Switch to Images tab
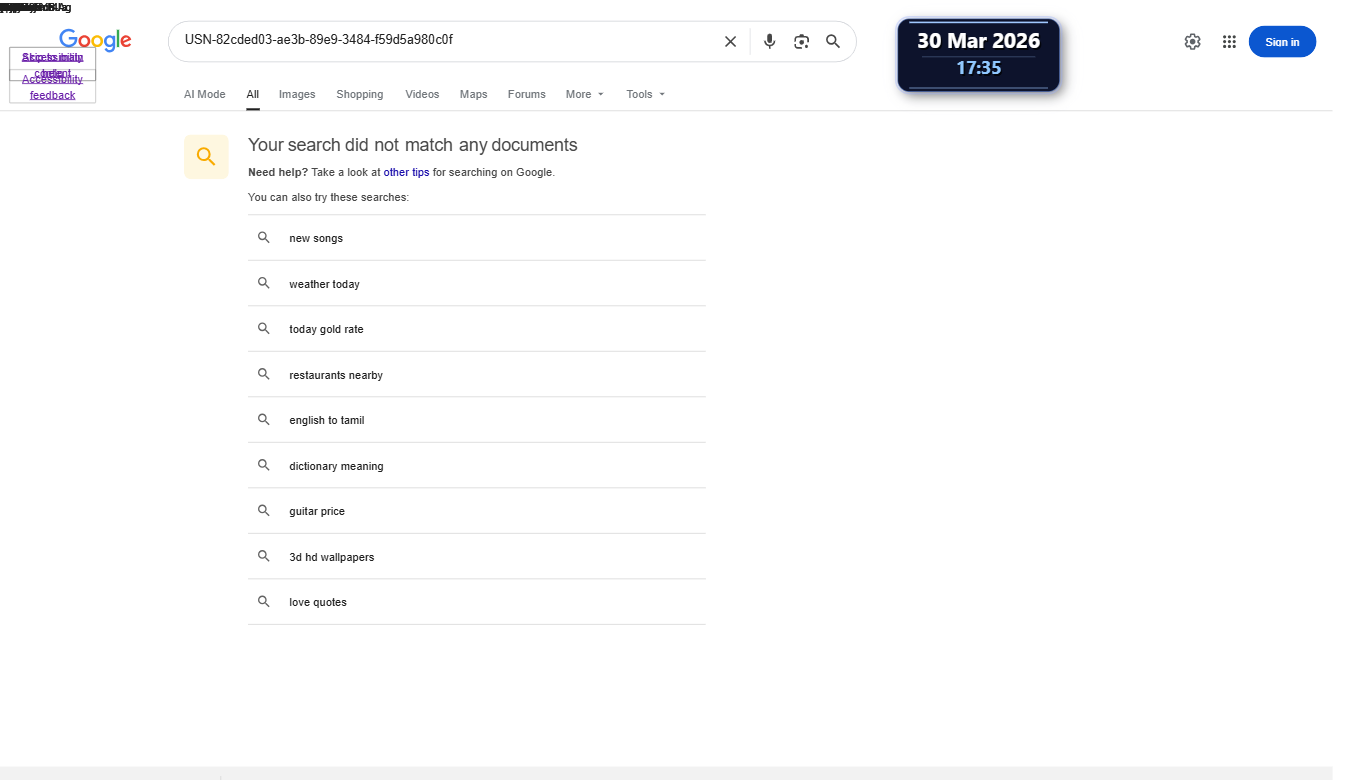This screenshot has height=780, width=1348. click(297, 94)
